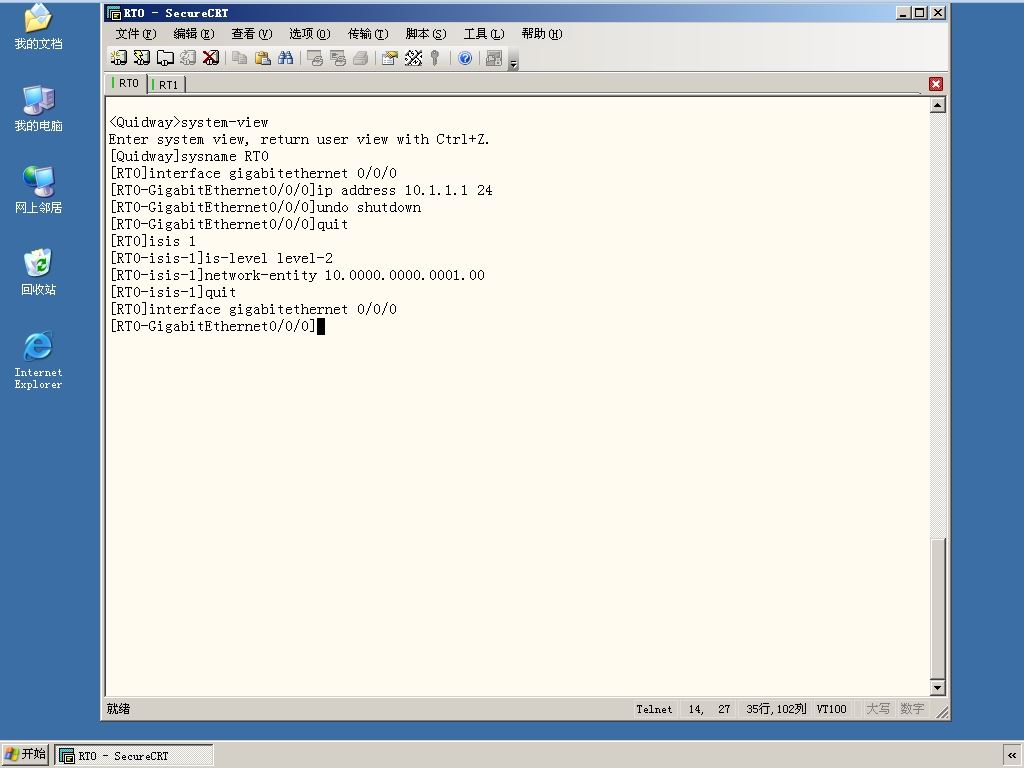Click the 'is-level level-2' line
This screenshot has height=768, width=1024.
pyautogui.click(x=221, y=259)
